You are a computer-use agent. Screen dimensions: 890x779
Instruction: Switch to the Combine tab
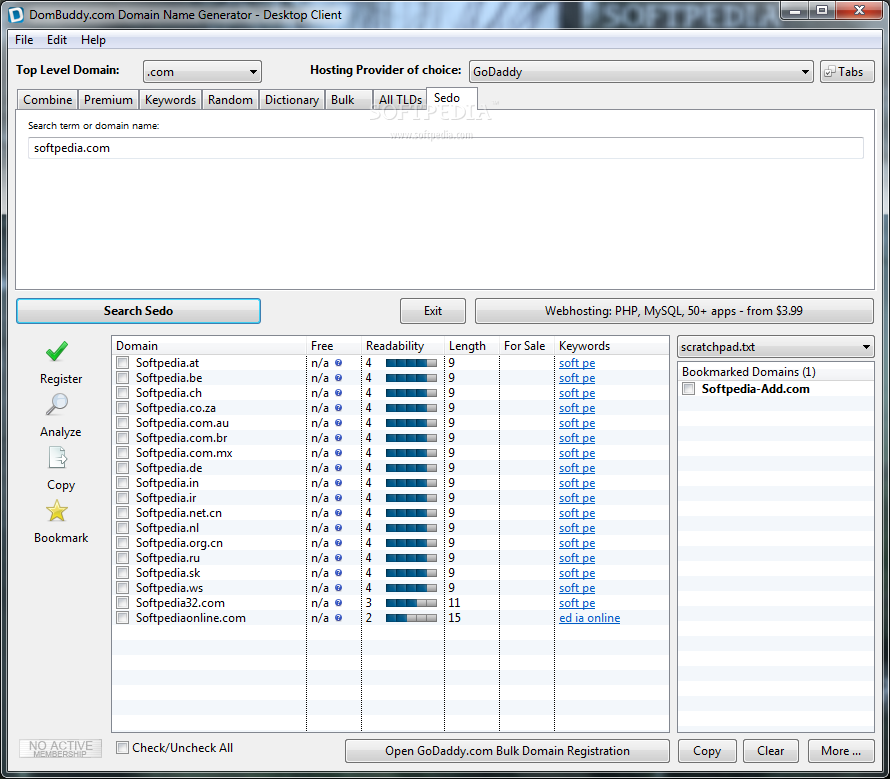(48, 99)
